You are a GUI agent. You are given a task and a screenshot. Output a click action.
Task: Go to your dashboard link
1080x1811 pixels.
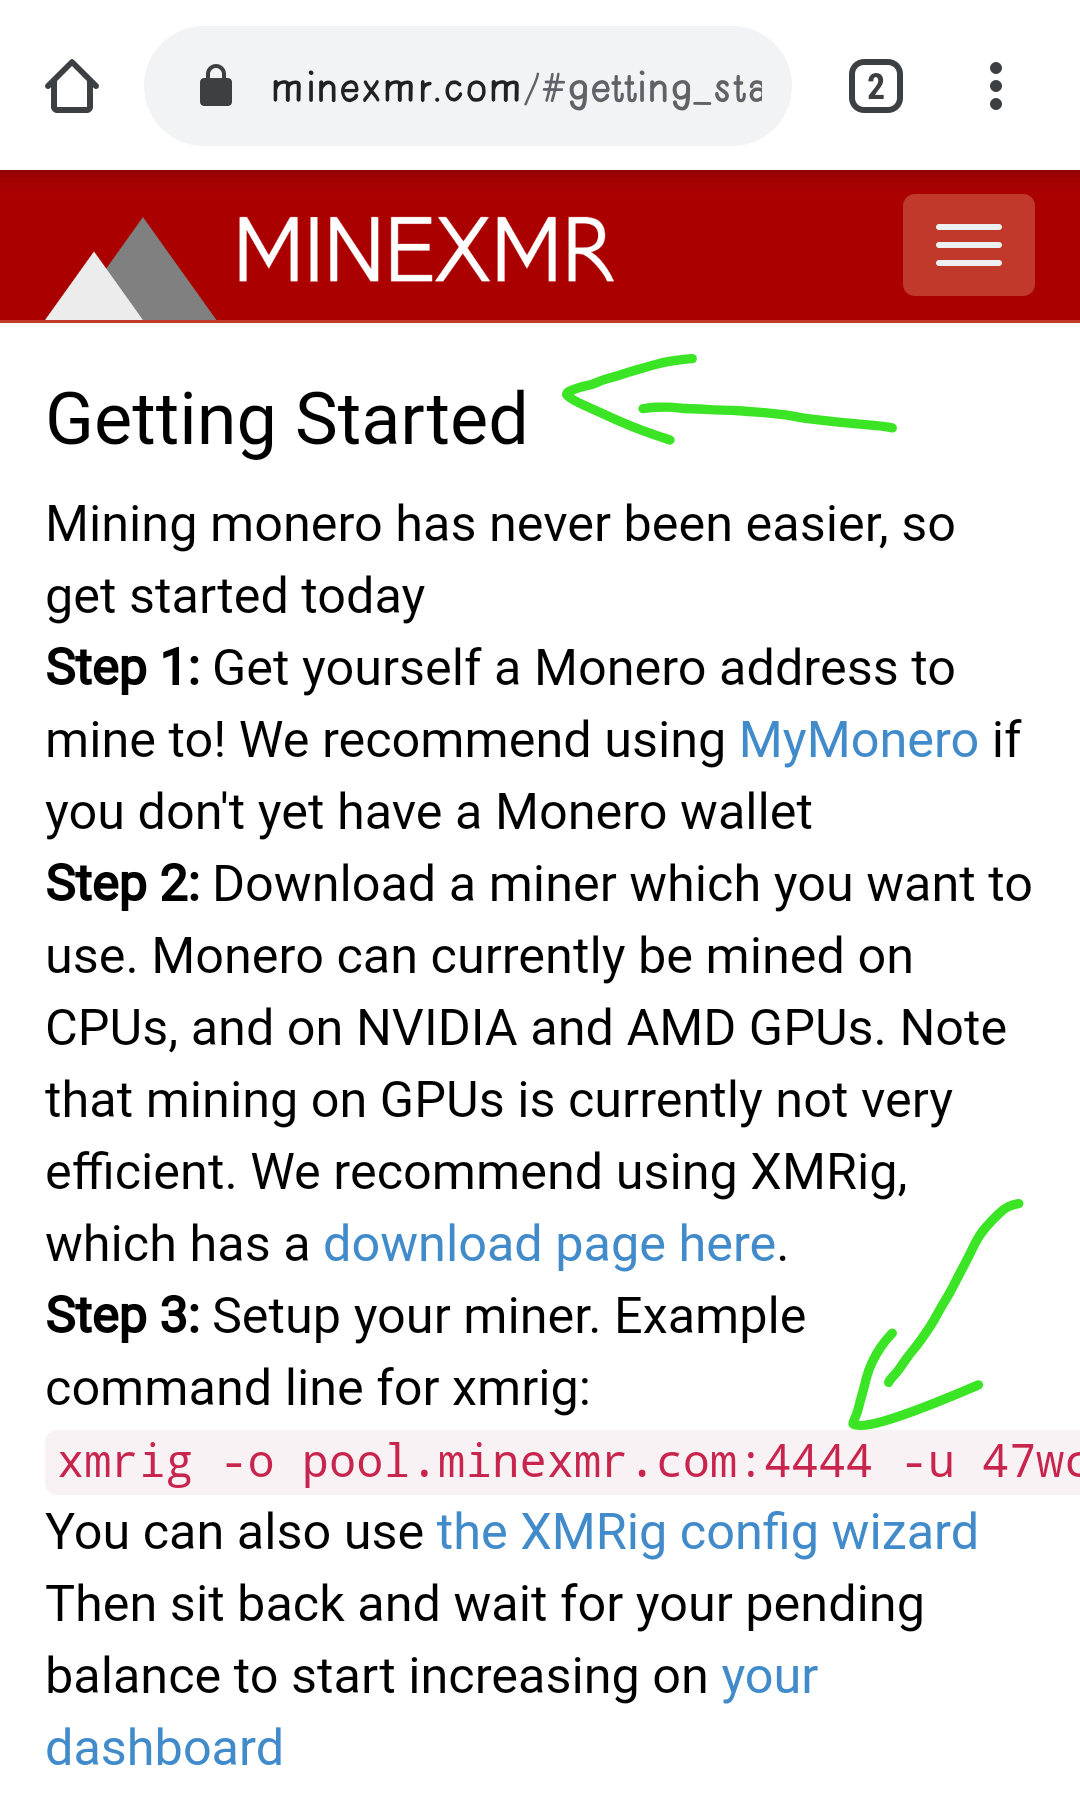[432, 1712]
